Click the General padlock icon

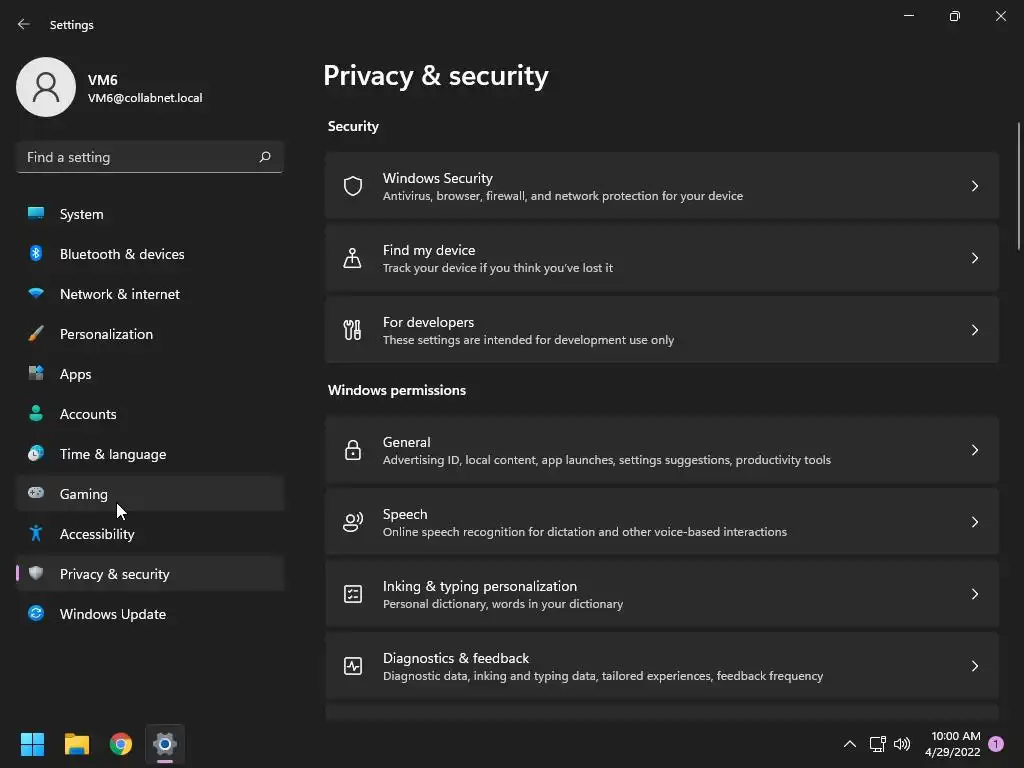353,450
